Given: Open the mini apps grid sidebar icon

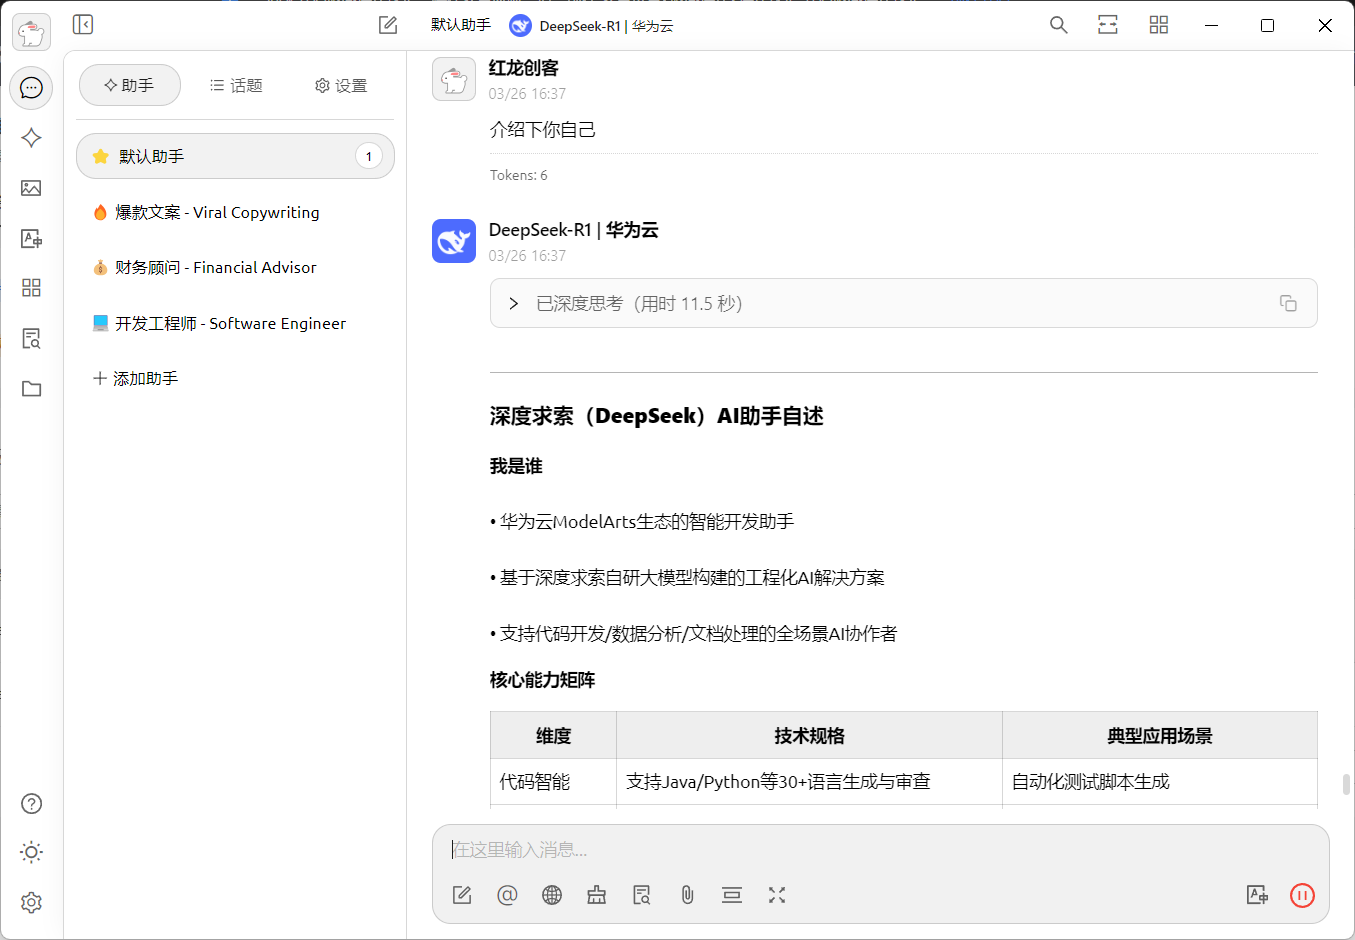Looking at the screenshot, I should 31,288.
